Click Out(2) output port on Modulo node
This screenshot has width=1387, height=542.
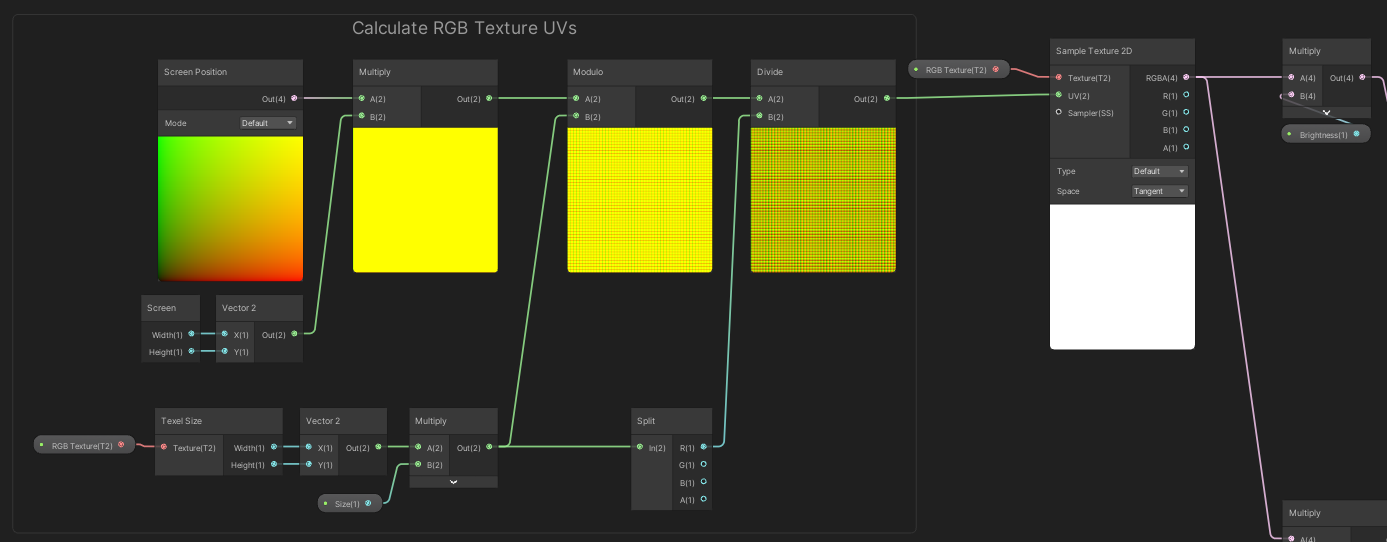click(x=704, y=99)
